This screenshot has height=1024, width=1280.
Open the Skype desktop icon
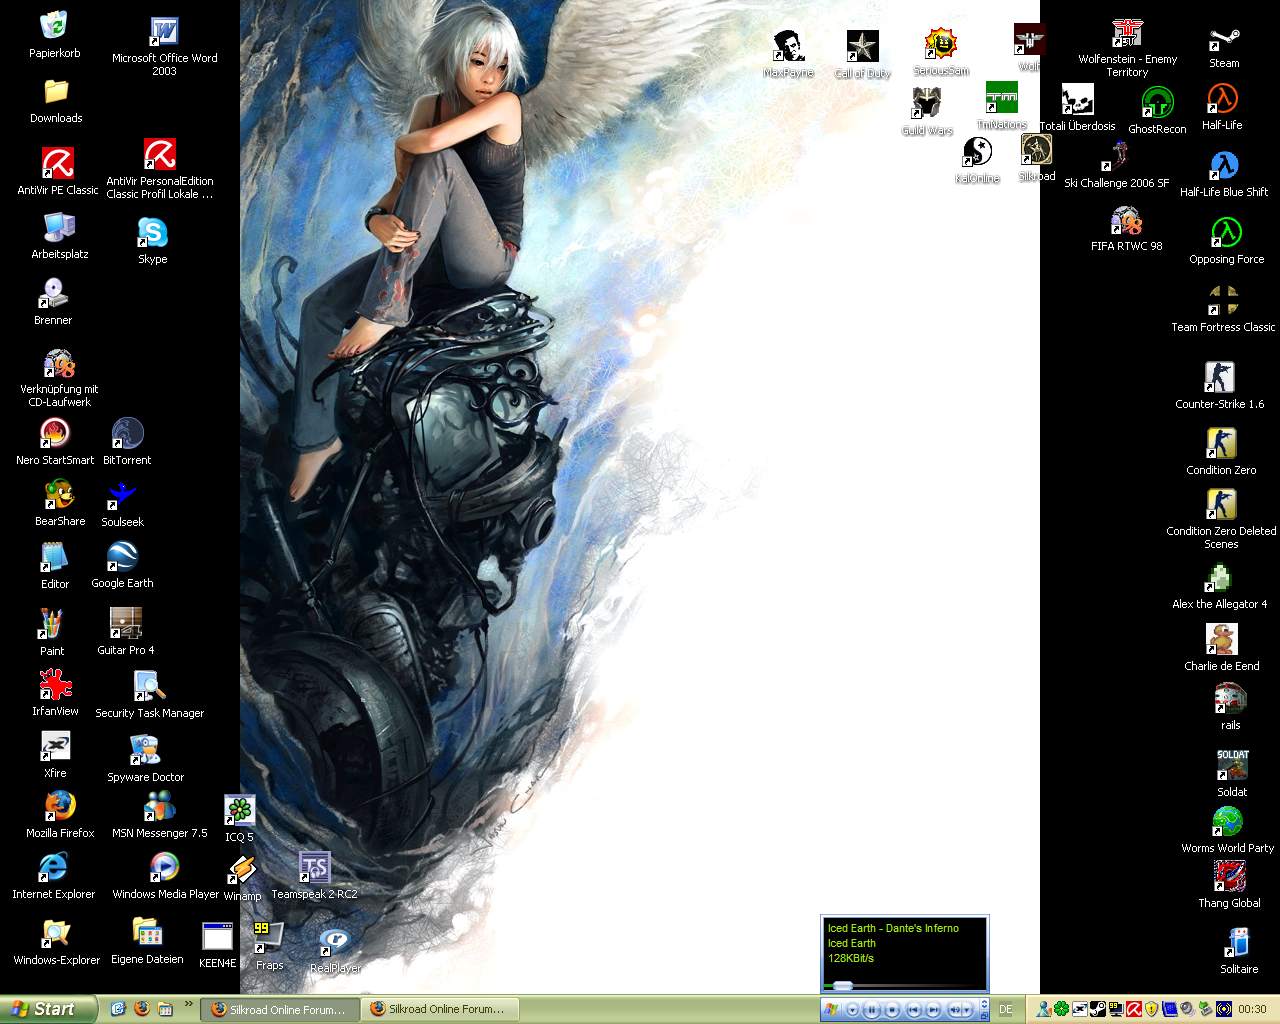[x=152, y=233]
